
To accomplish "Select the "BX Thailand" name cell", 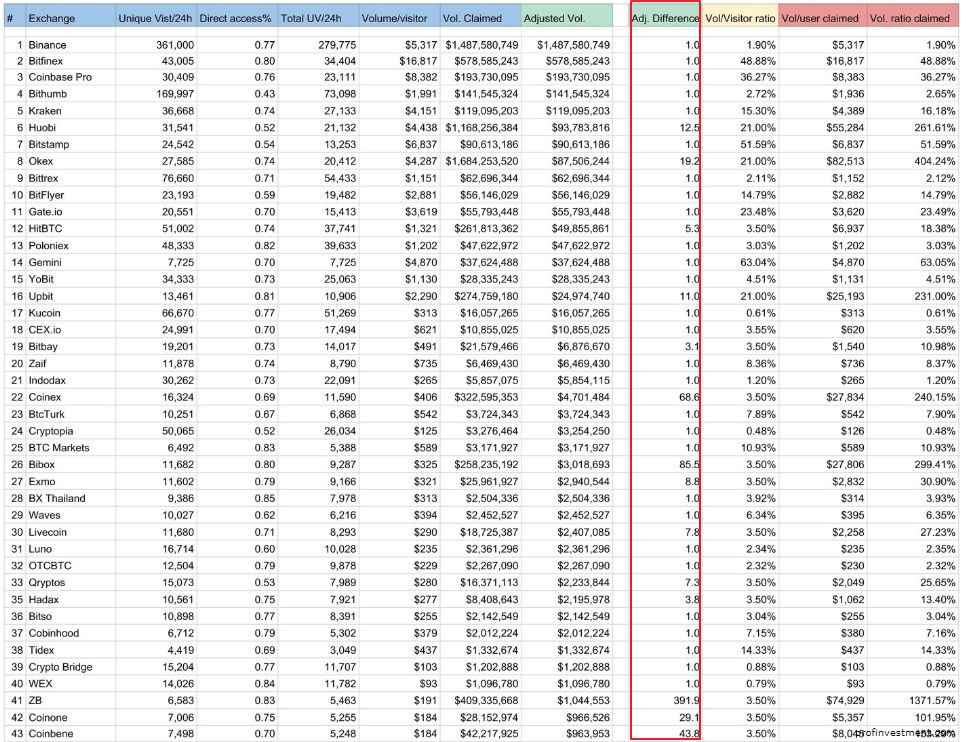I will tap(57, 498).
